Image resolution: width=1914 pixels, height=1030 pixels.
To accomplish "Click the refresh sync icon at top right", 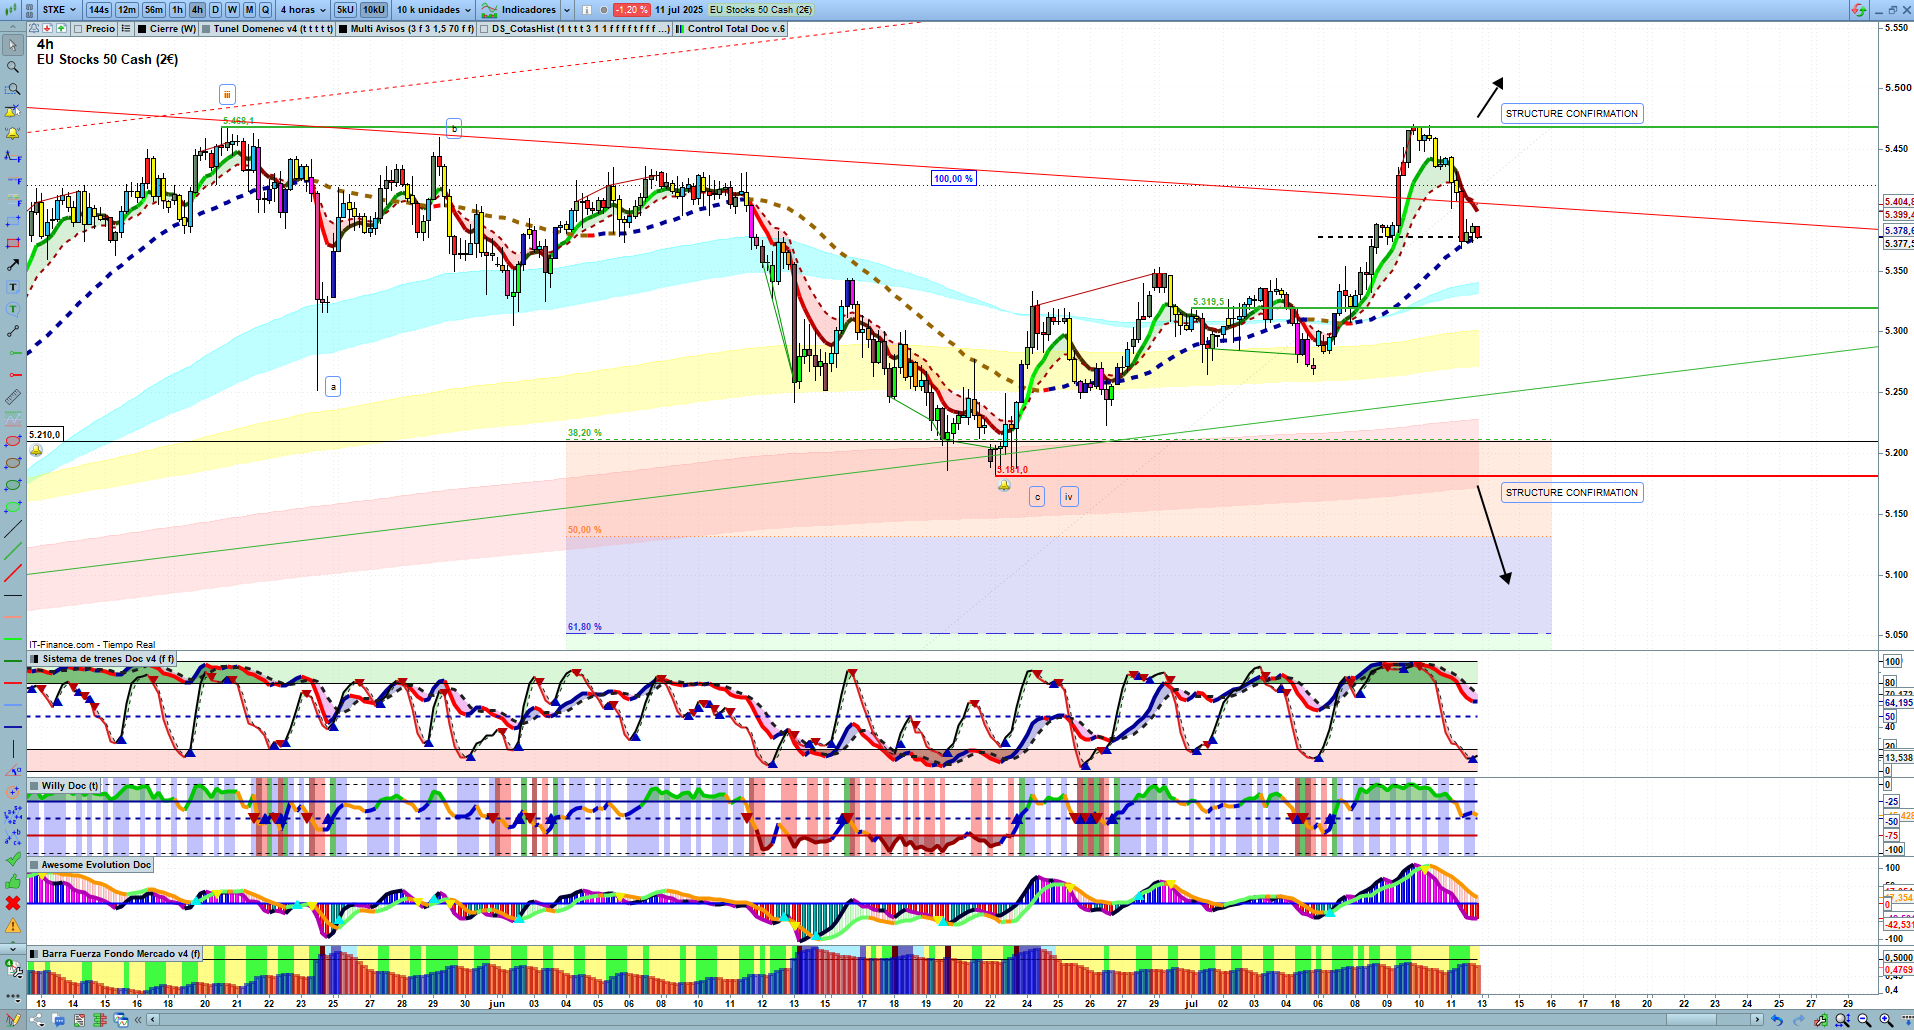I will tap(1858, 10).
